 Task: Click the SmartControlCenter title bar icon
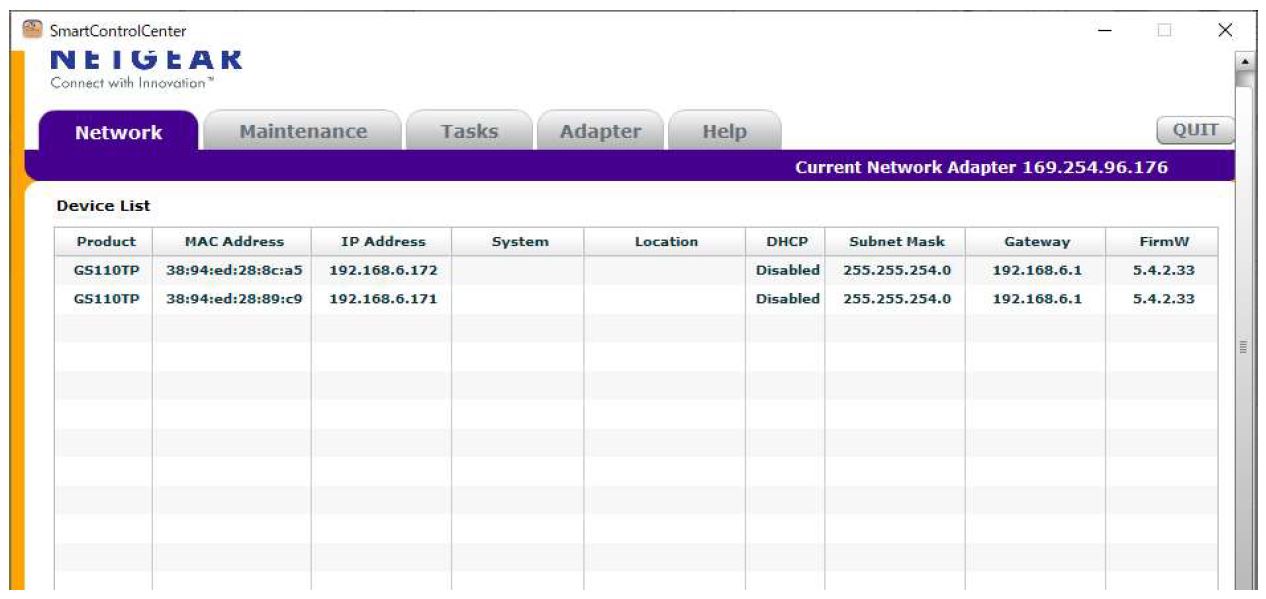(x=34, y=30)
